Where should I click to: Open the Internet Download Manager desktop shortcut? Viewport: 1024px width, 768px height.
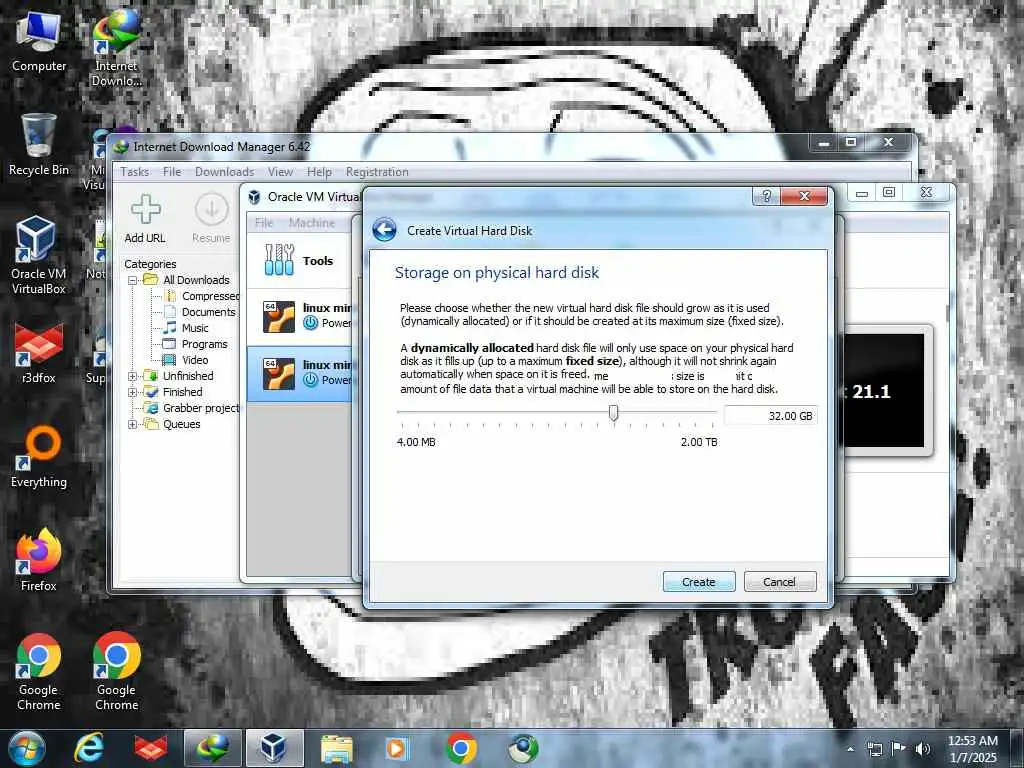coord(116,48)
